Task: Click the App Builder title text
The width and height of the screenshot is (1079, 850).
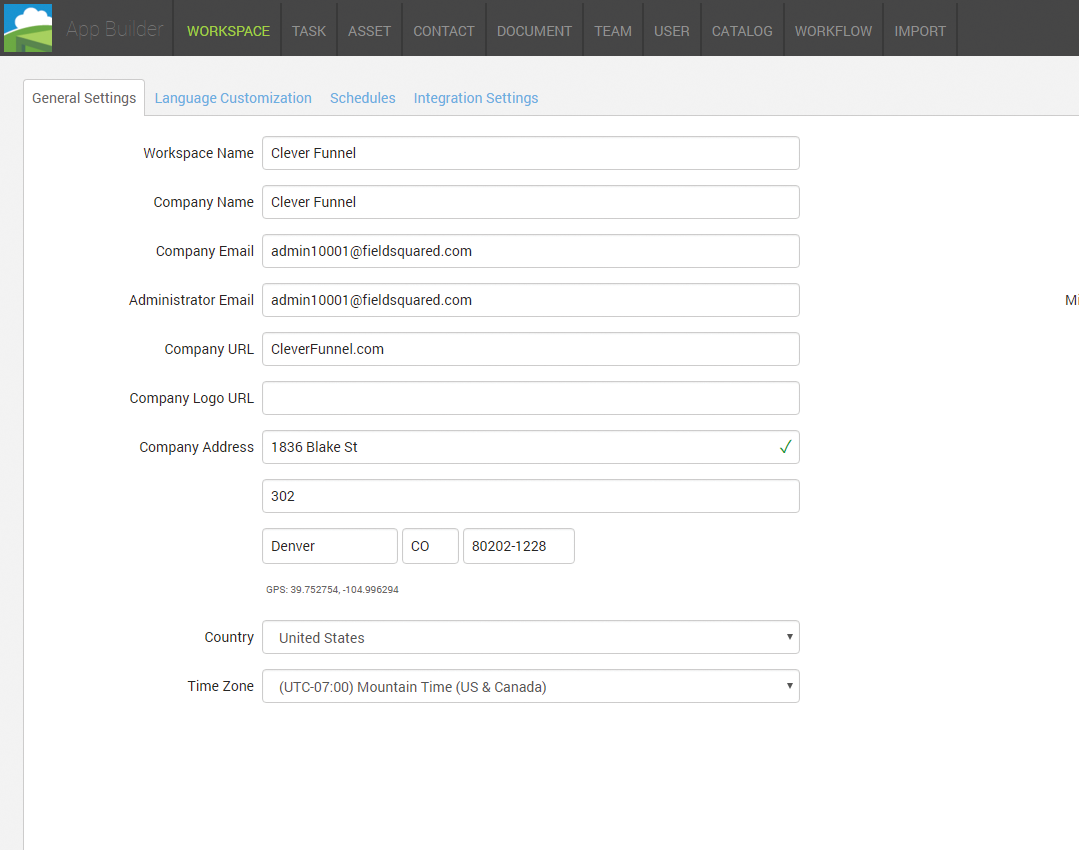Action: point(115,29)
